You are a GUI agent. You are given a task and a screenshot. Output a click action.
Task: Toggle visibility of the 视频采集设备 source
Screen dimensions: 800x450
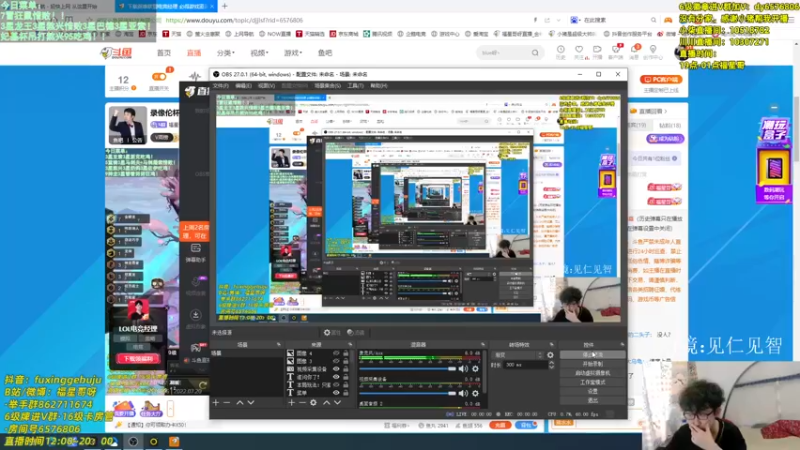(x=336, y=369)
